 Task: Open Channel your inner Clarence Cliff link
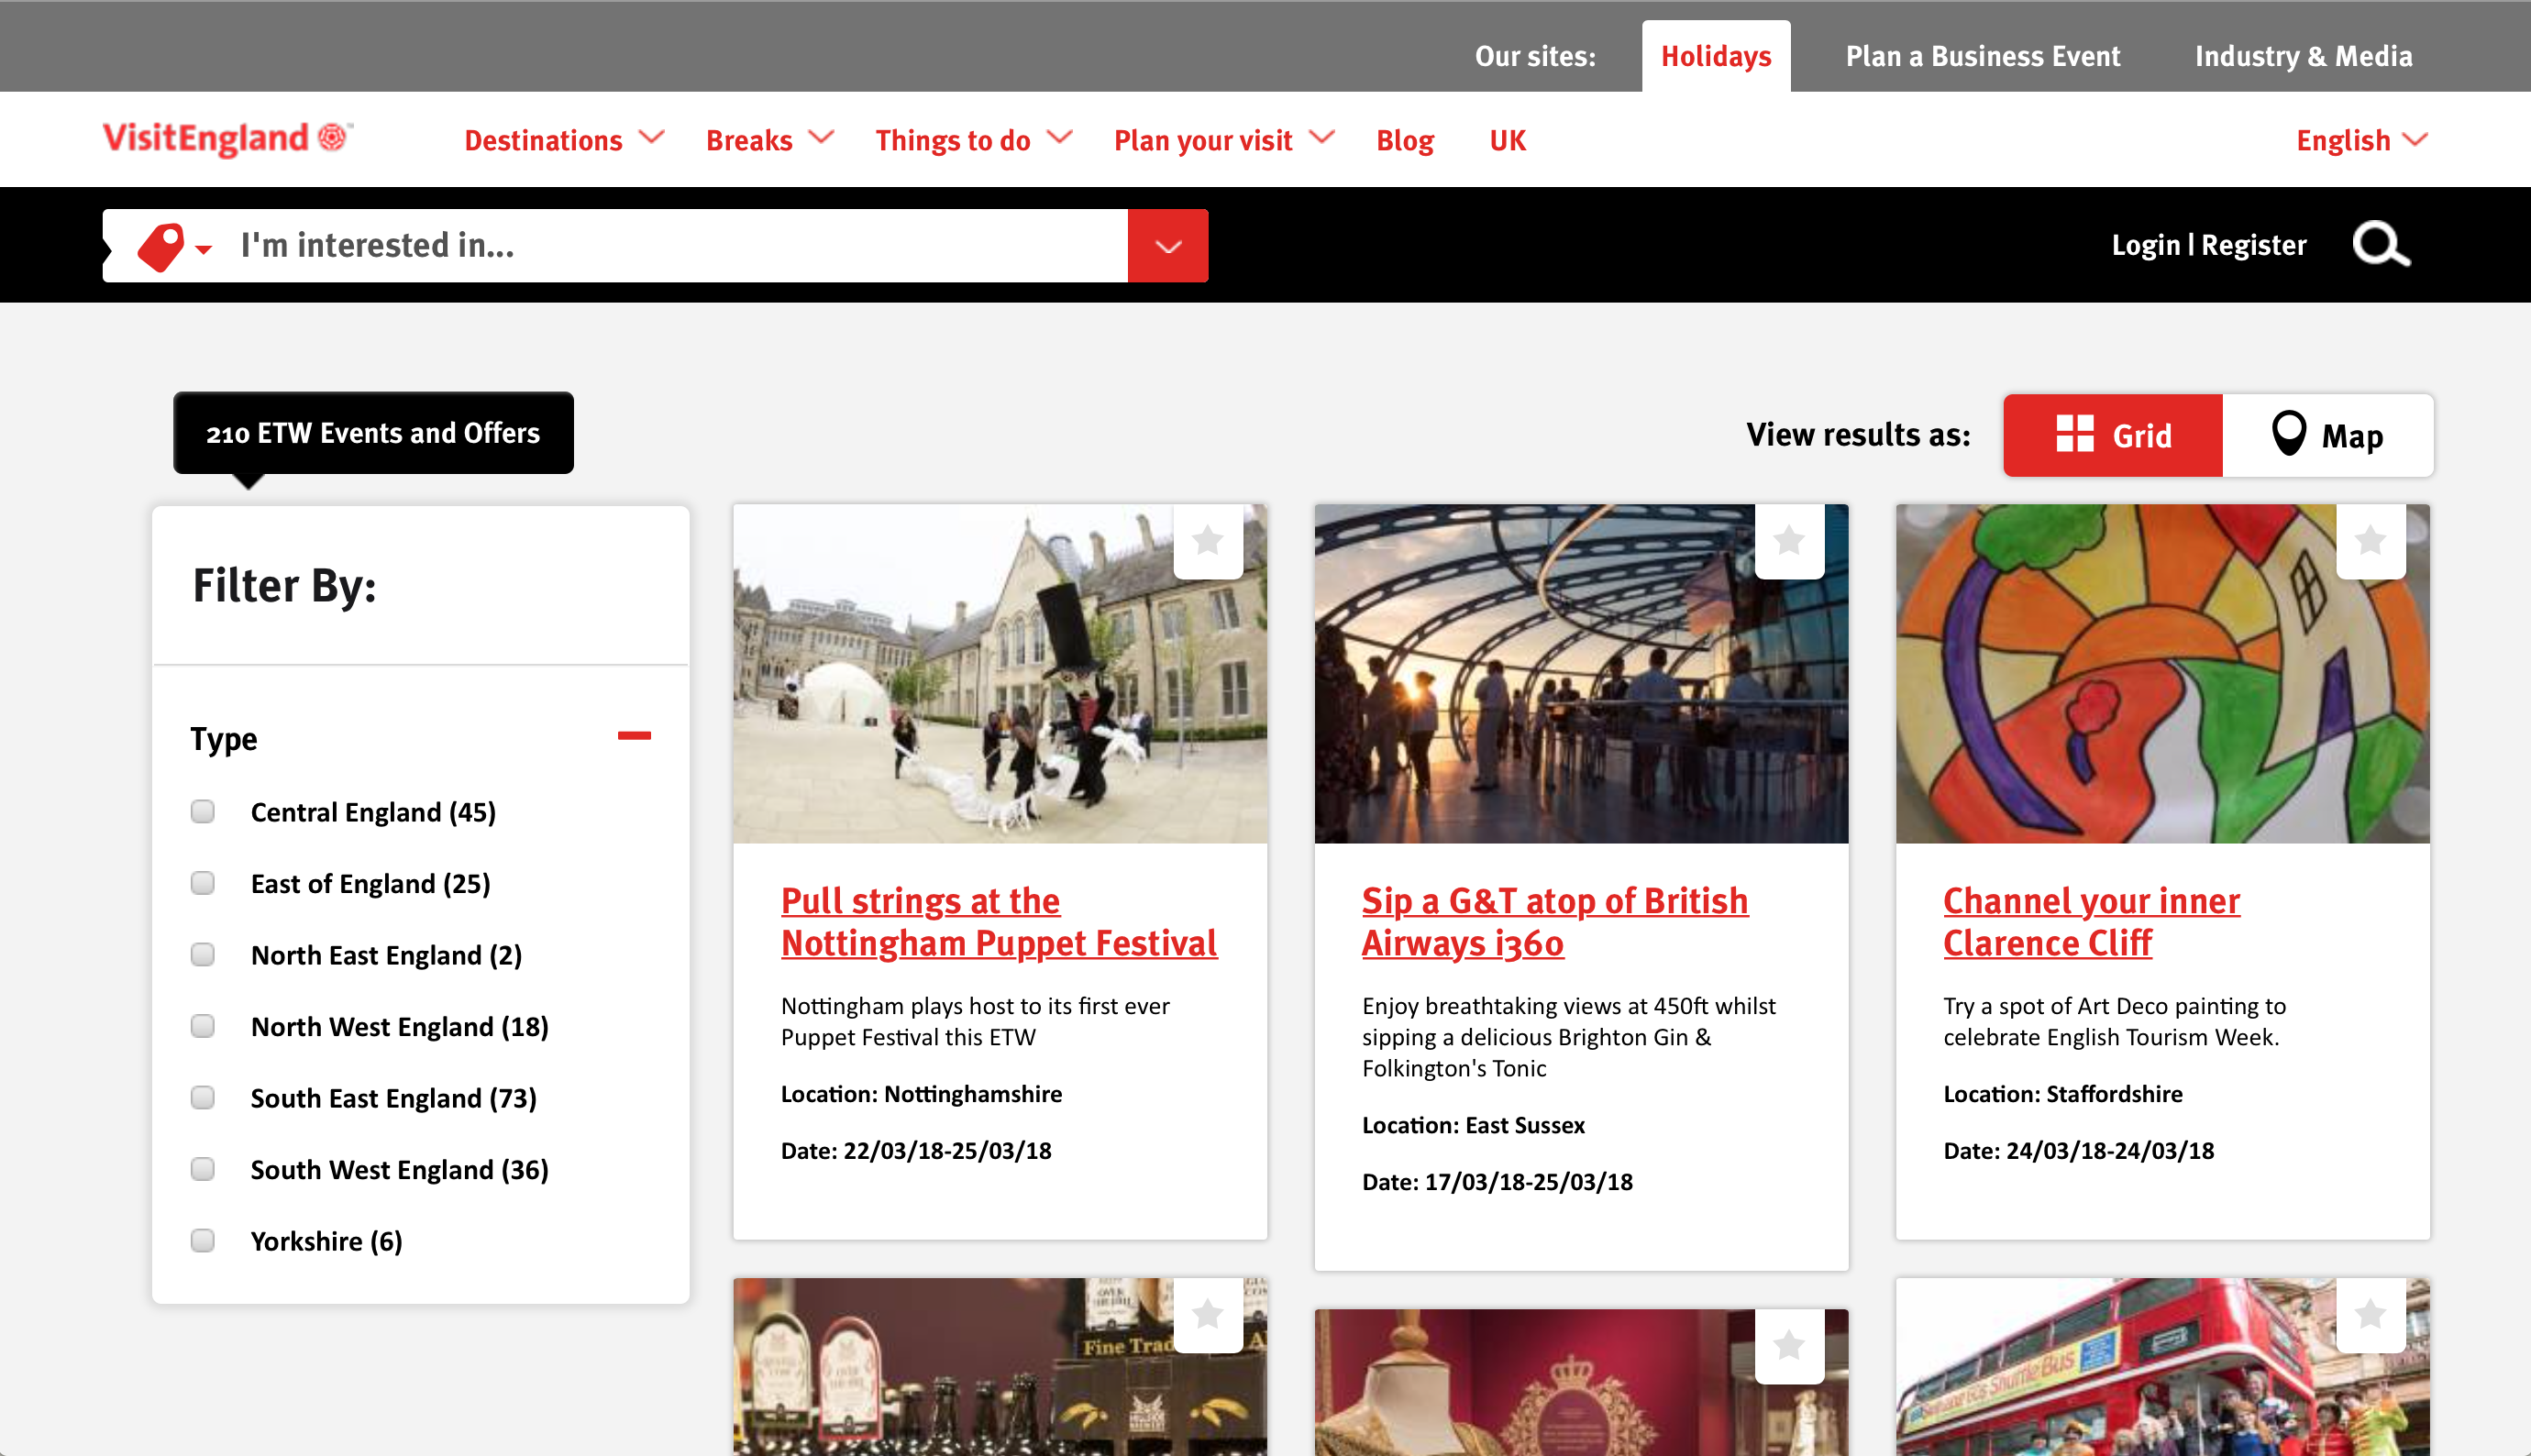click(2091, 922)
